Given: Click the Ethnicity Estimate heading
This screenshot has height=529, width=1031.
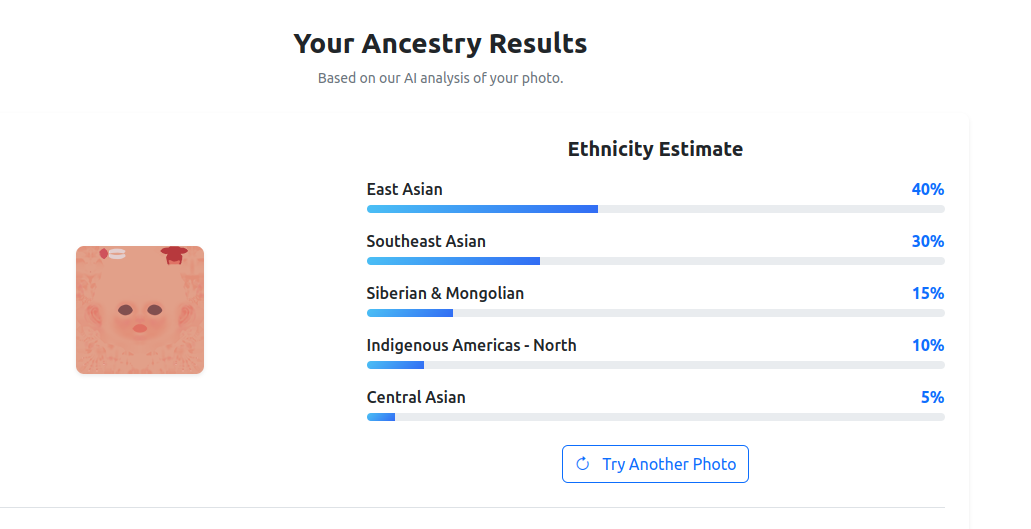Looking at the screenshot, I should pos(655,149).
